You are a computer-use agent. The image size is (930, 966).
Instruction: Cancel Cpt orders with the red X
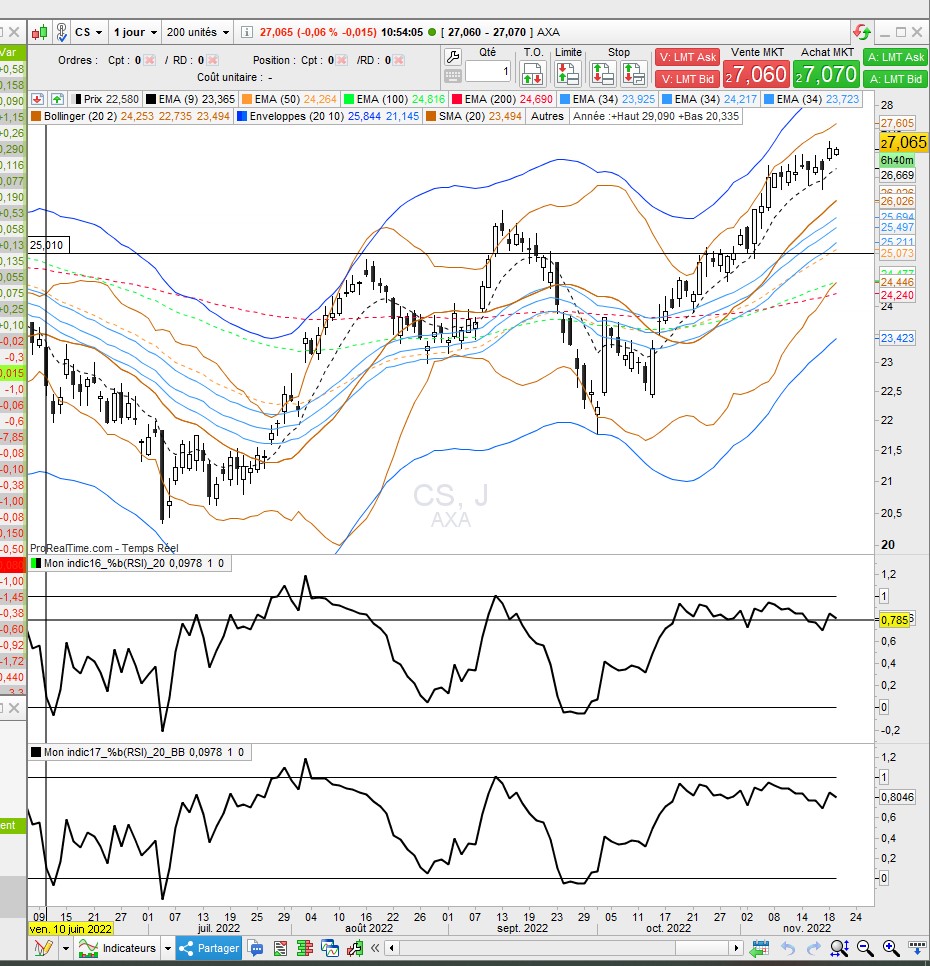click(149, 60)
